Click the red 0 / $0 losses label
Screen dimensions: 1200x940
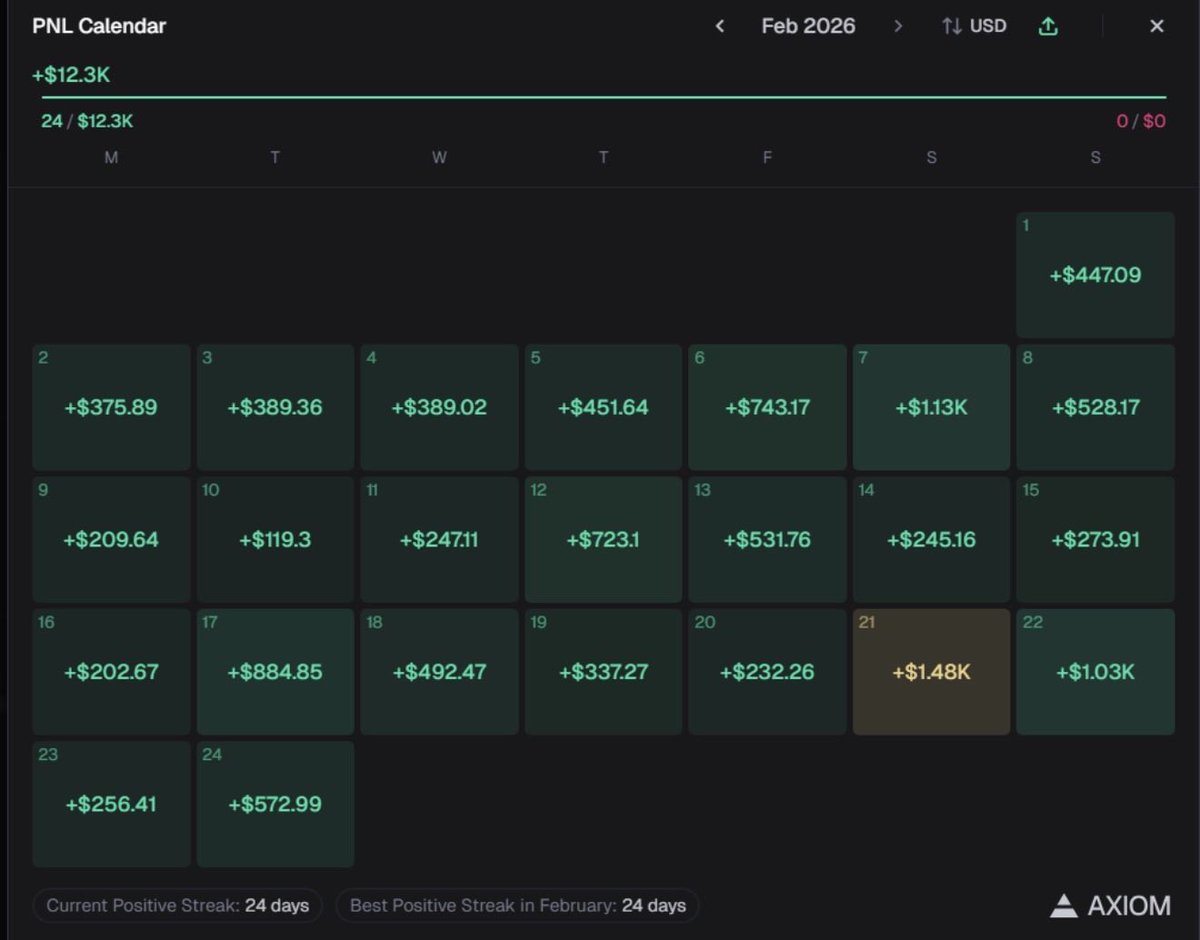coord(1141,122)
